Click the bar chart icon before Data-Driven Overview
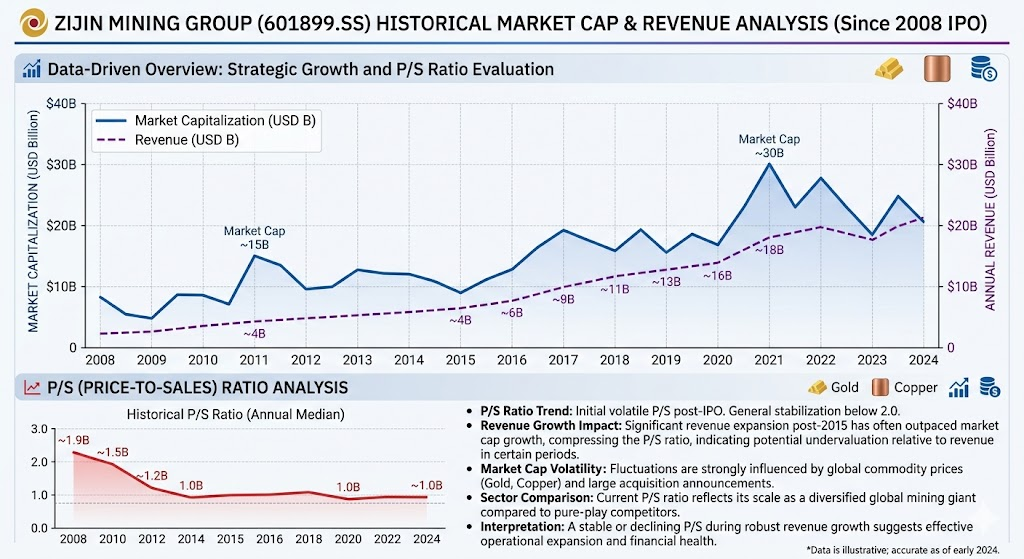Screen dimensions: 1024x559 31,69
